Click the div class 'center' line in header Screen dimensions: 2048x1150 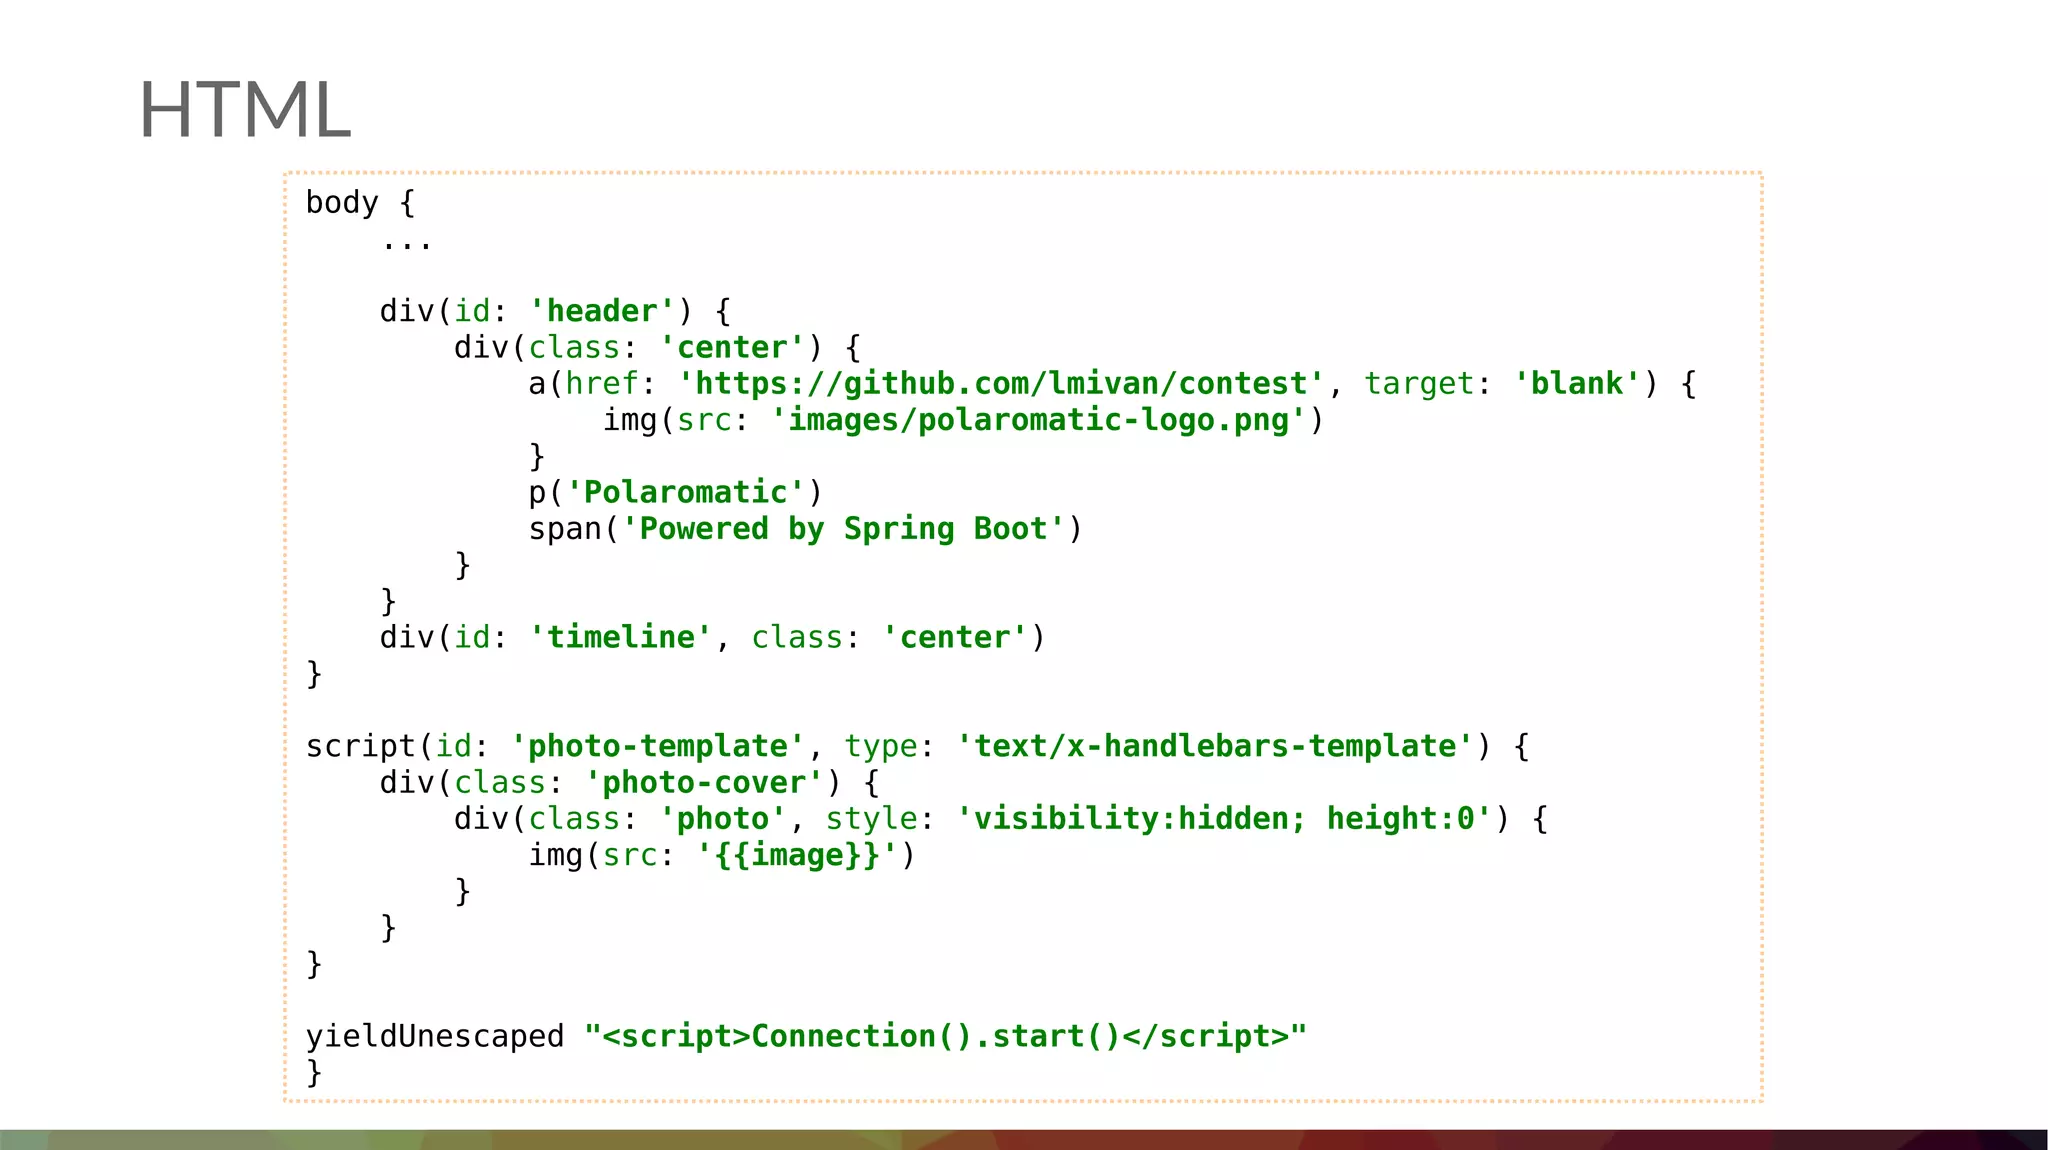click(x=657, y=348)
